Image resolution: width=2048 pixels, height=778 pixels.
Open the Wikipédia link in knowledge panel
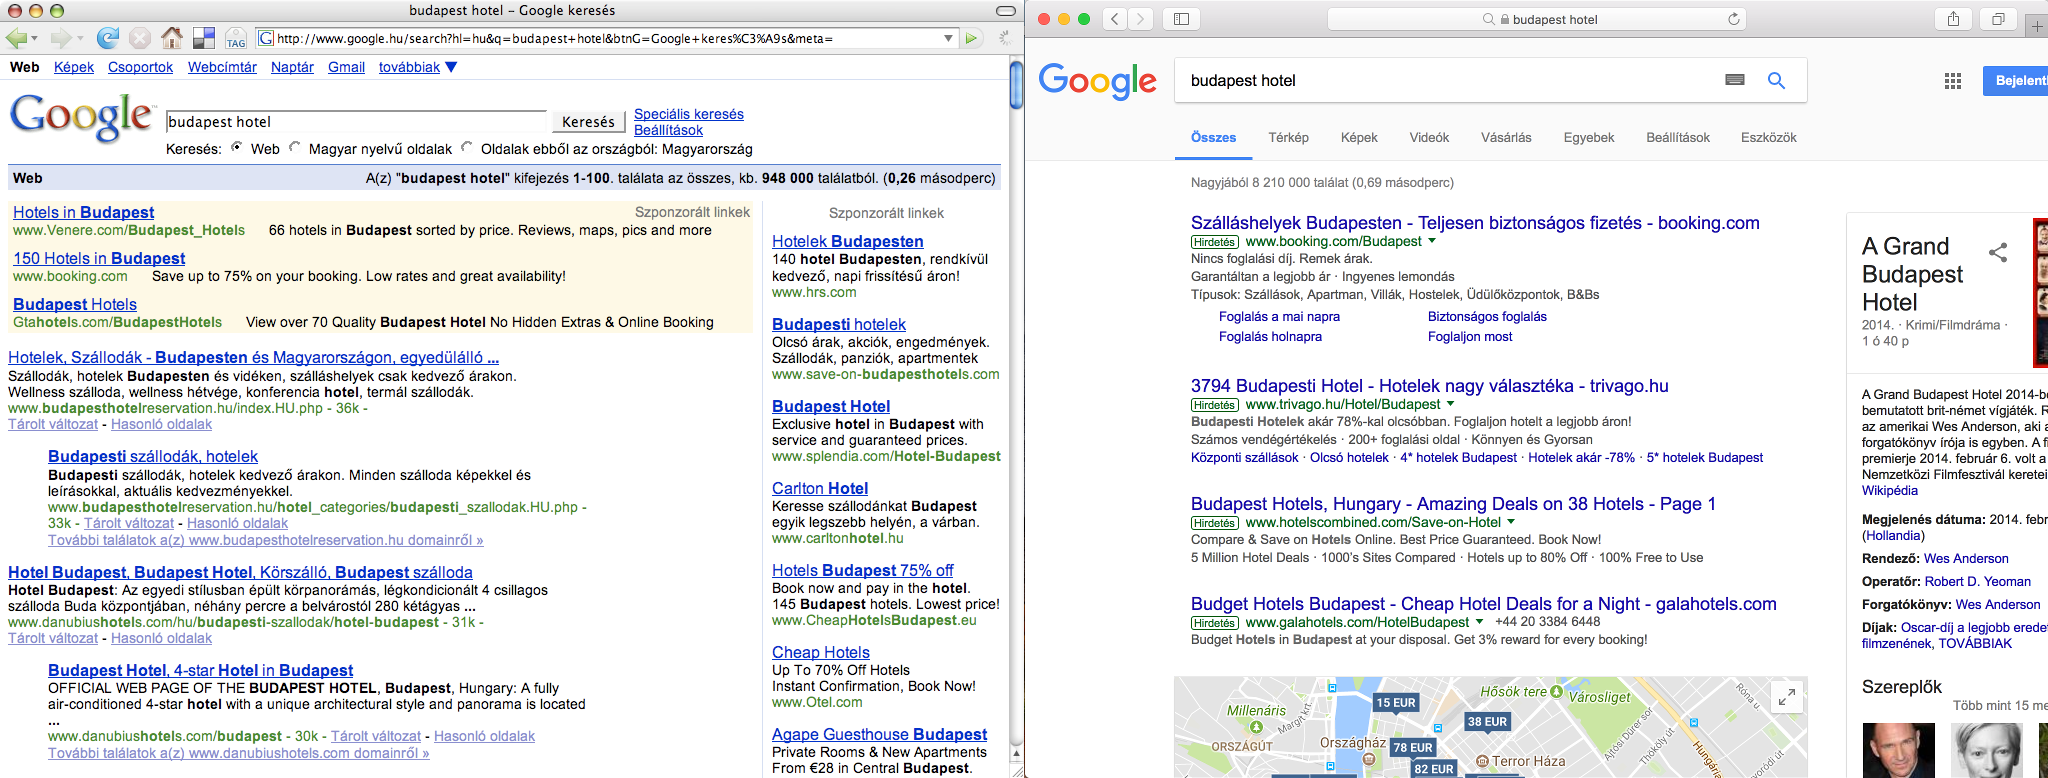pos(1890,491)
